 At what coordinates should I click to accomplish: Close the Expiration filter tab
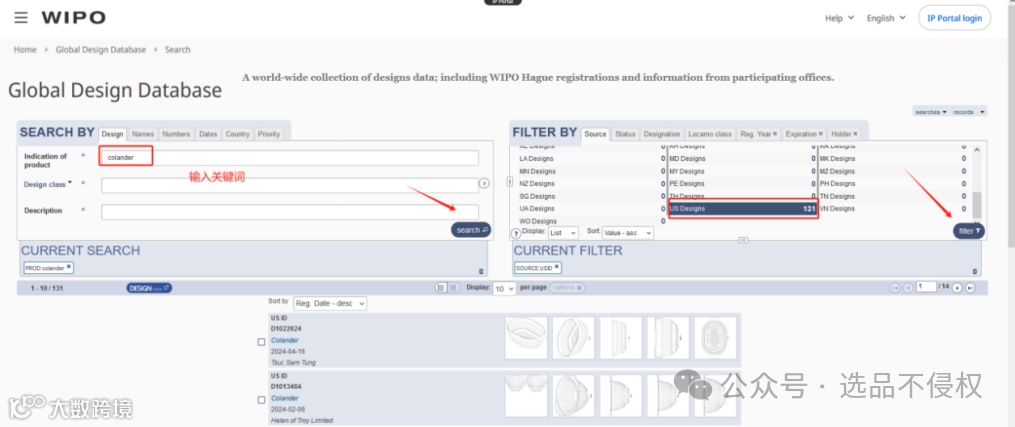821,134
